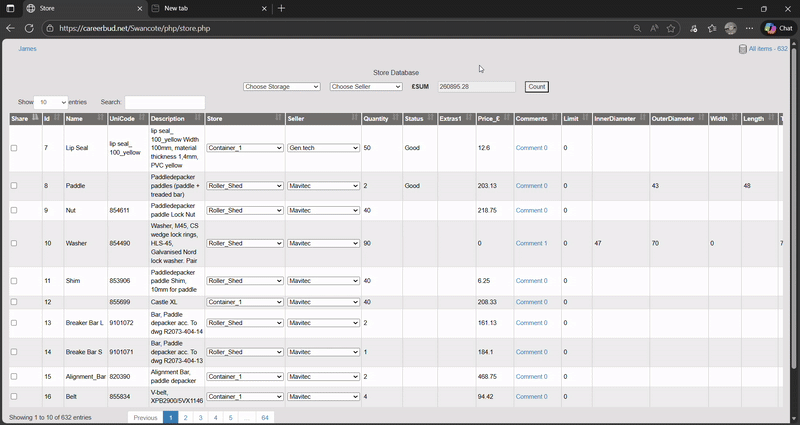Select the Share checkbox for Belt row

coord(14,397)
